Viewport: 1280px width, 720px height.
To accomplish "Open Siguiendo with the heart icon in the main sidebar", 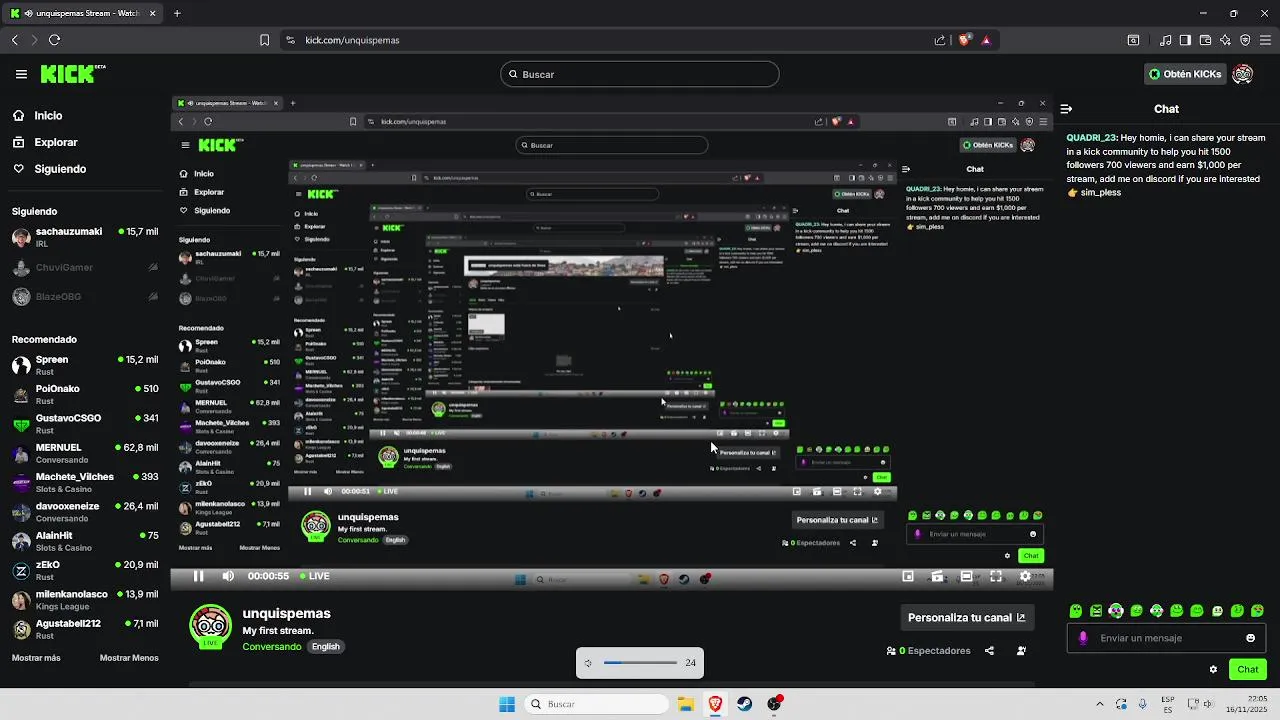I will [49, 169].
